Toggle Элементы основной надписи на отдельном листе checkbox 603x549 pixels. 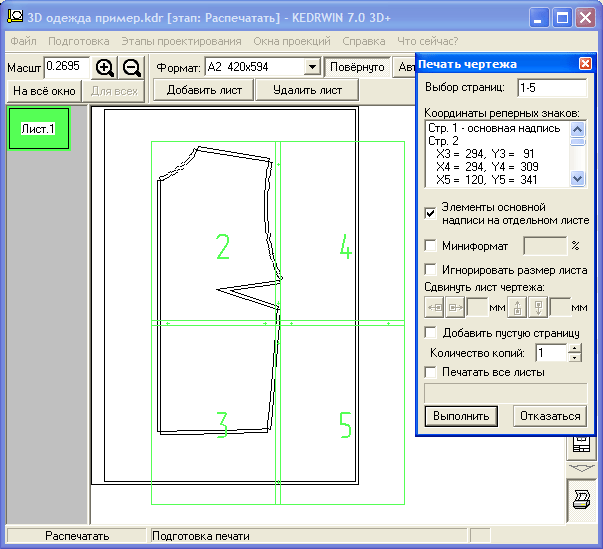[x=430, y=213]
